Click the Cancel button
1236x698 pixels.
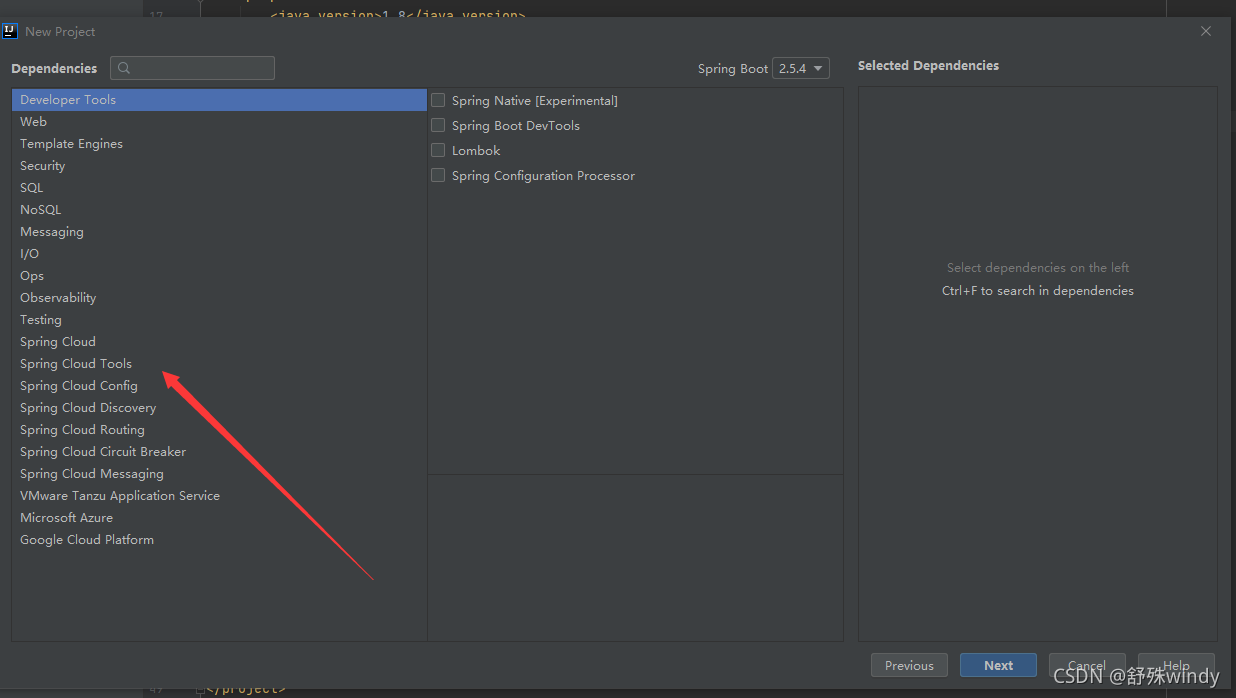[x=1087, y=665]
